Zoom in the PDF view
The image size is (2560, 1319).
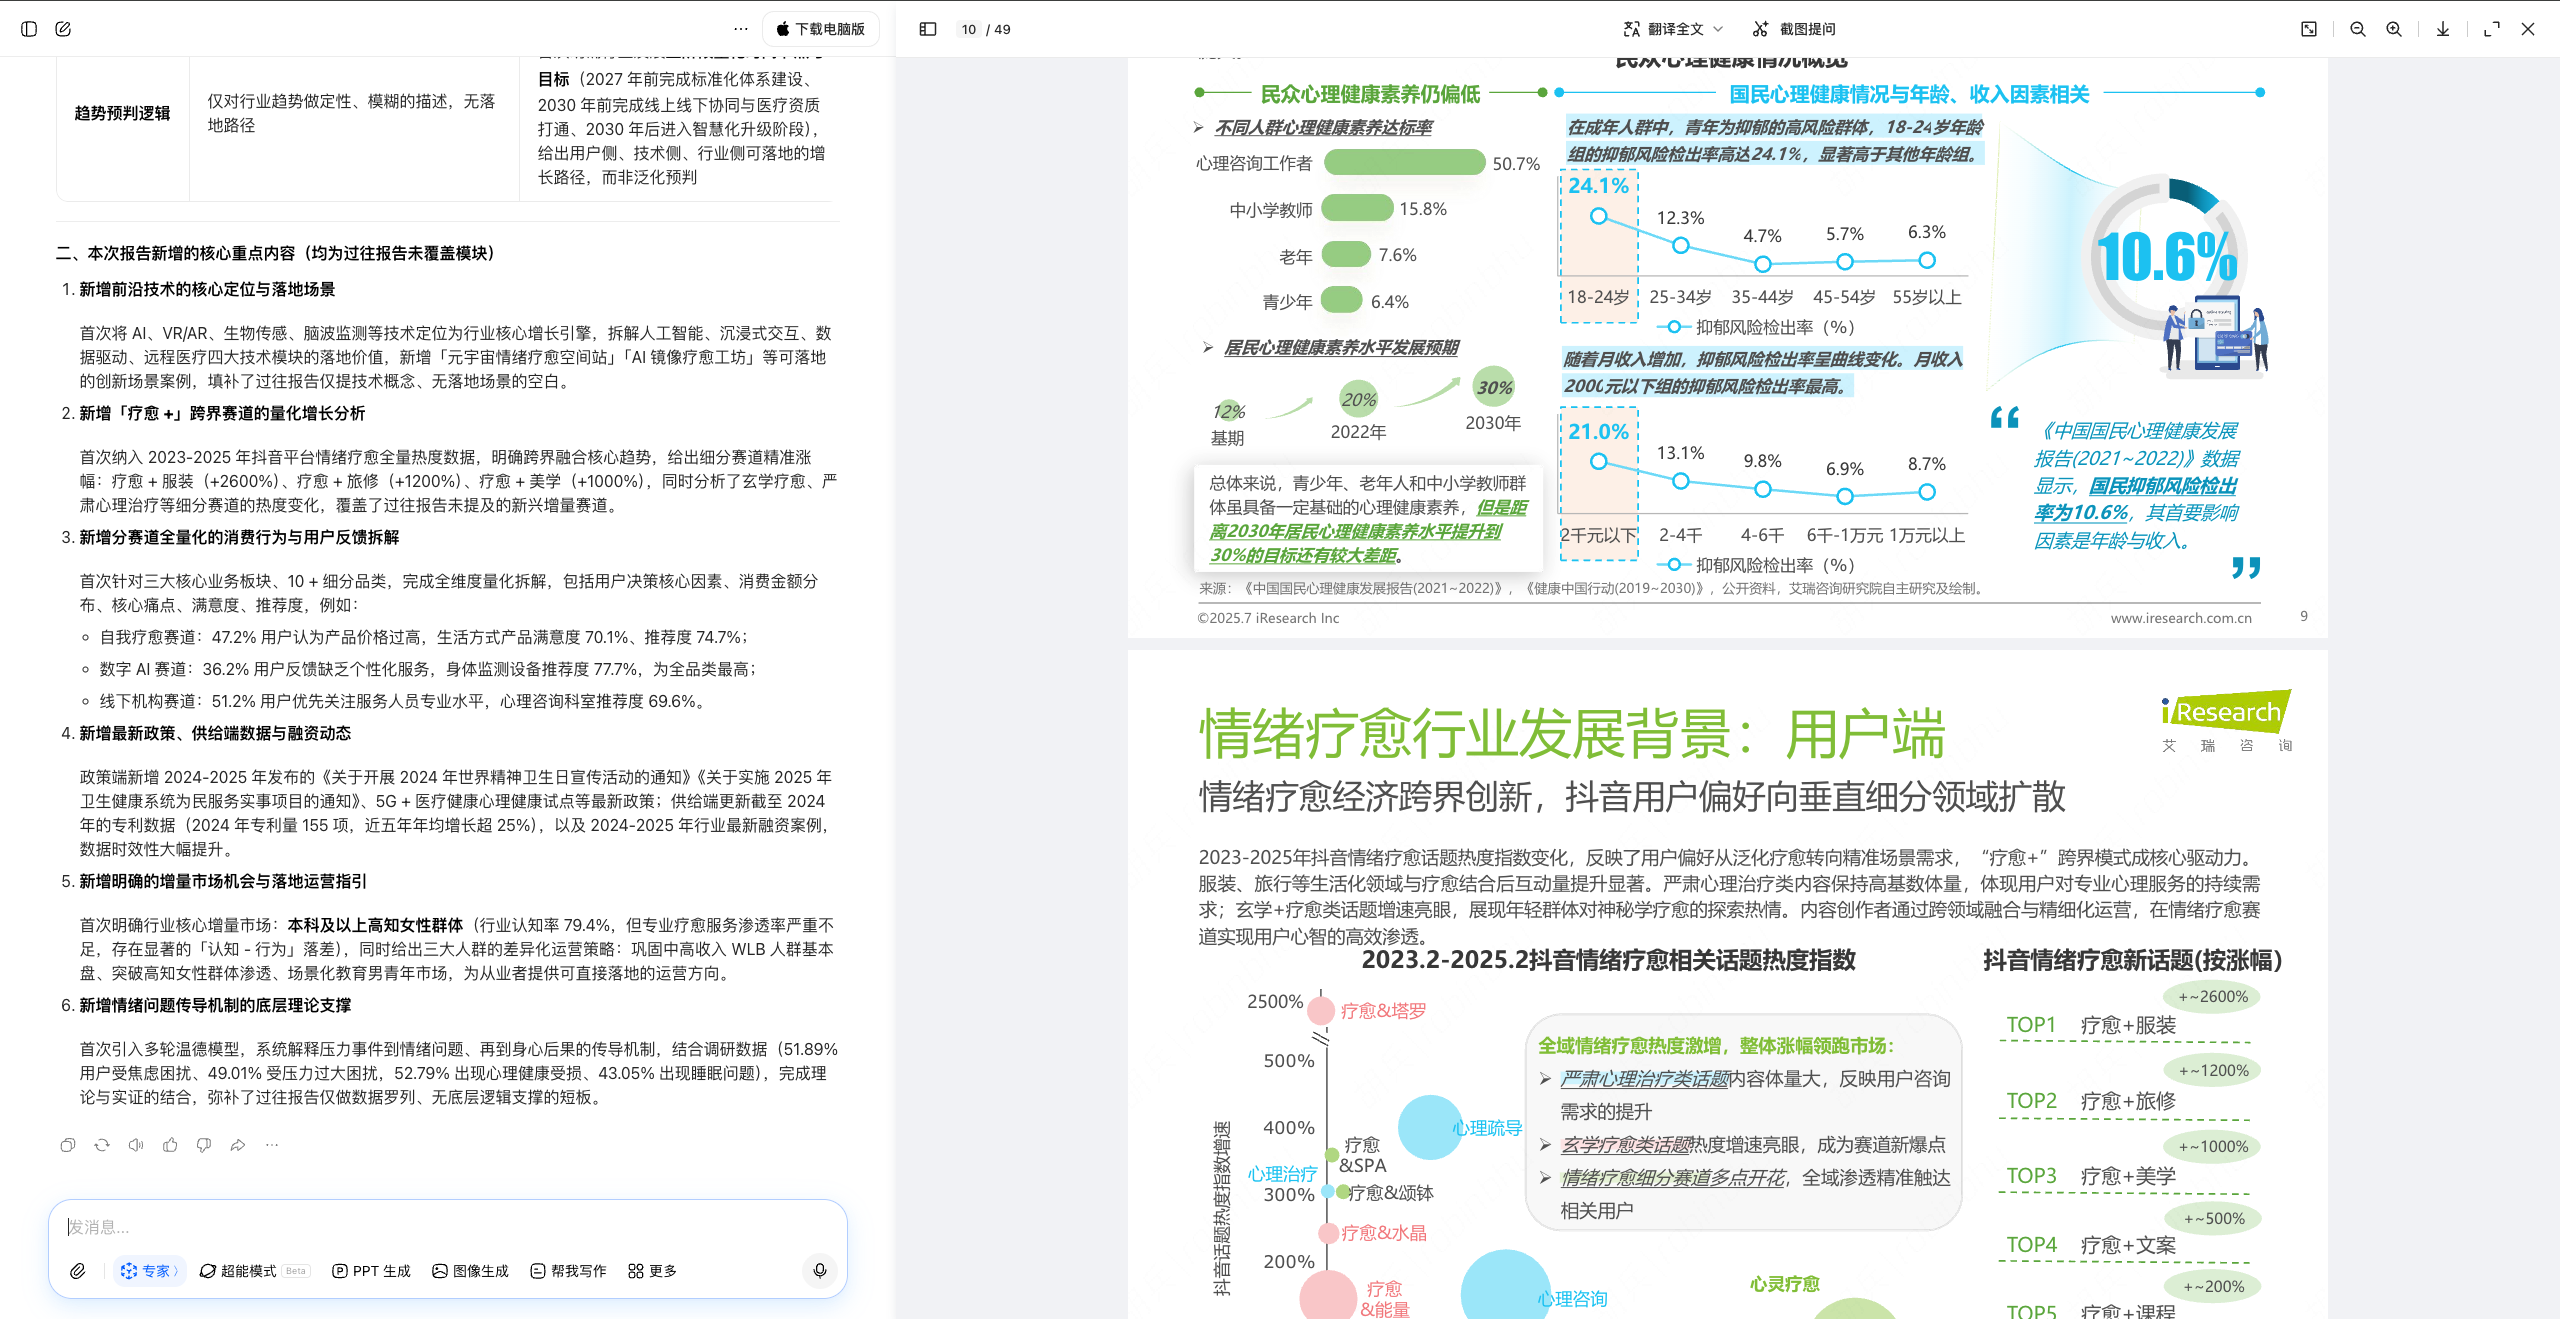(x=2393, y=29)
